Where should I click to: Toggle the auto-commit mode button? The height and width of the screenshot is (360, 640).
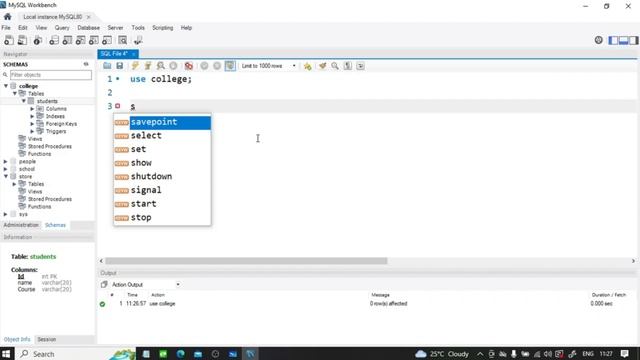tap(230, 66)
